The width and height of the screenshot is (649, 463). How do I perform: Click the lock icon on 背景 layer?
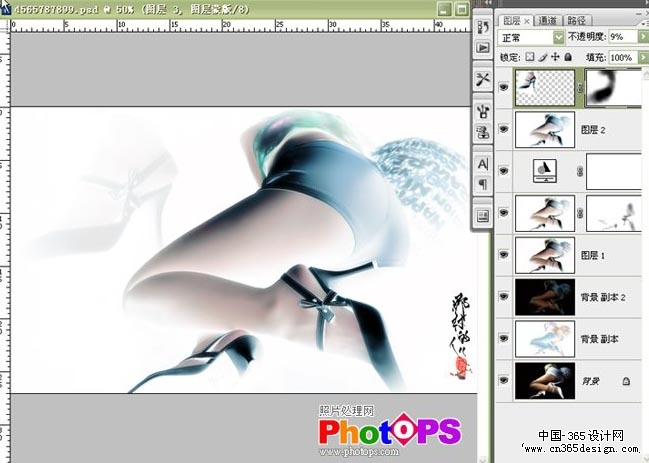[626, 381]
